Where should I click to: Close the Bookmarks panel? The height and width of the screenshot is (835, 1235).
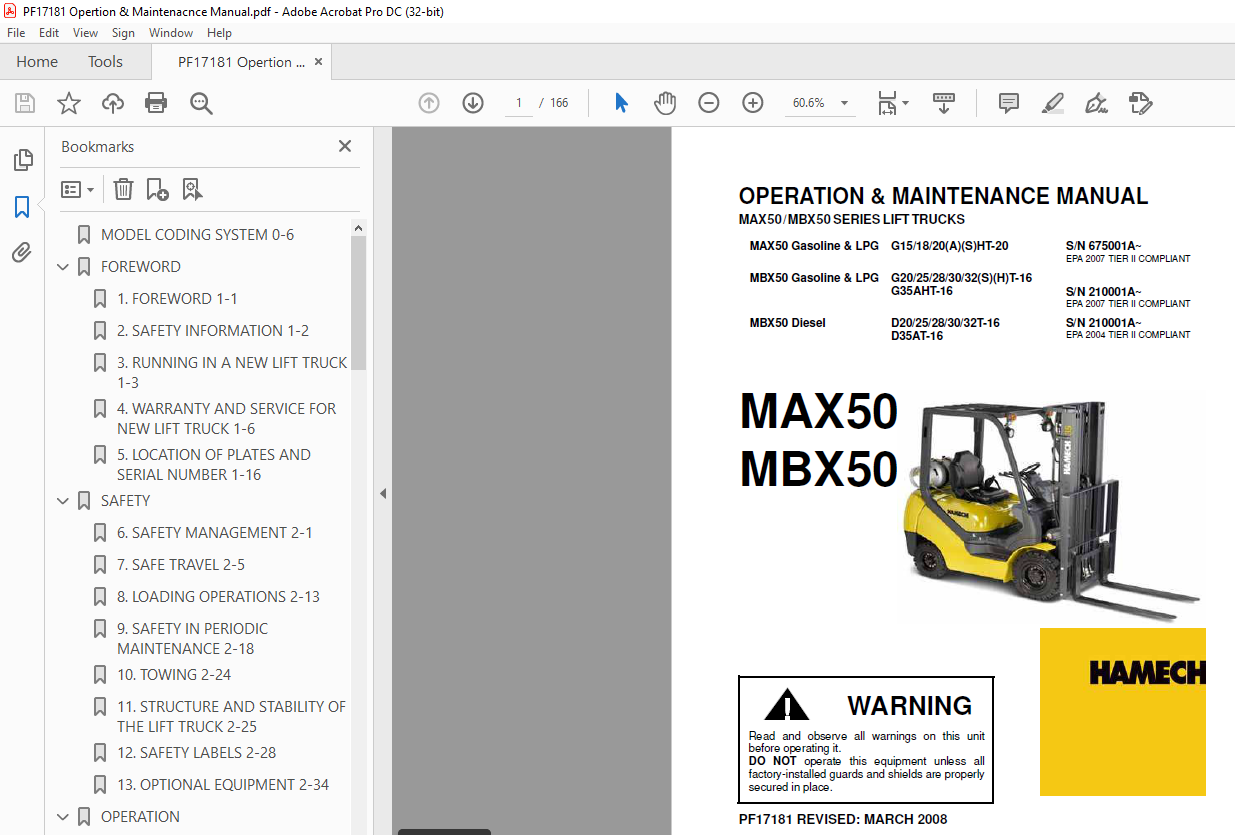tap(345, 146)
